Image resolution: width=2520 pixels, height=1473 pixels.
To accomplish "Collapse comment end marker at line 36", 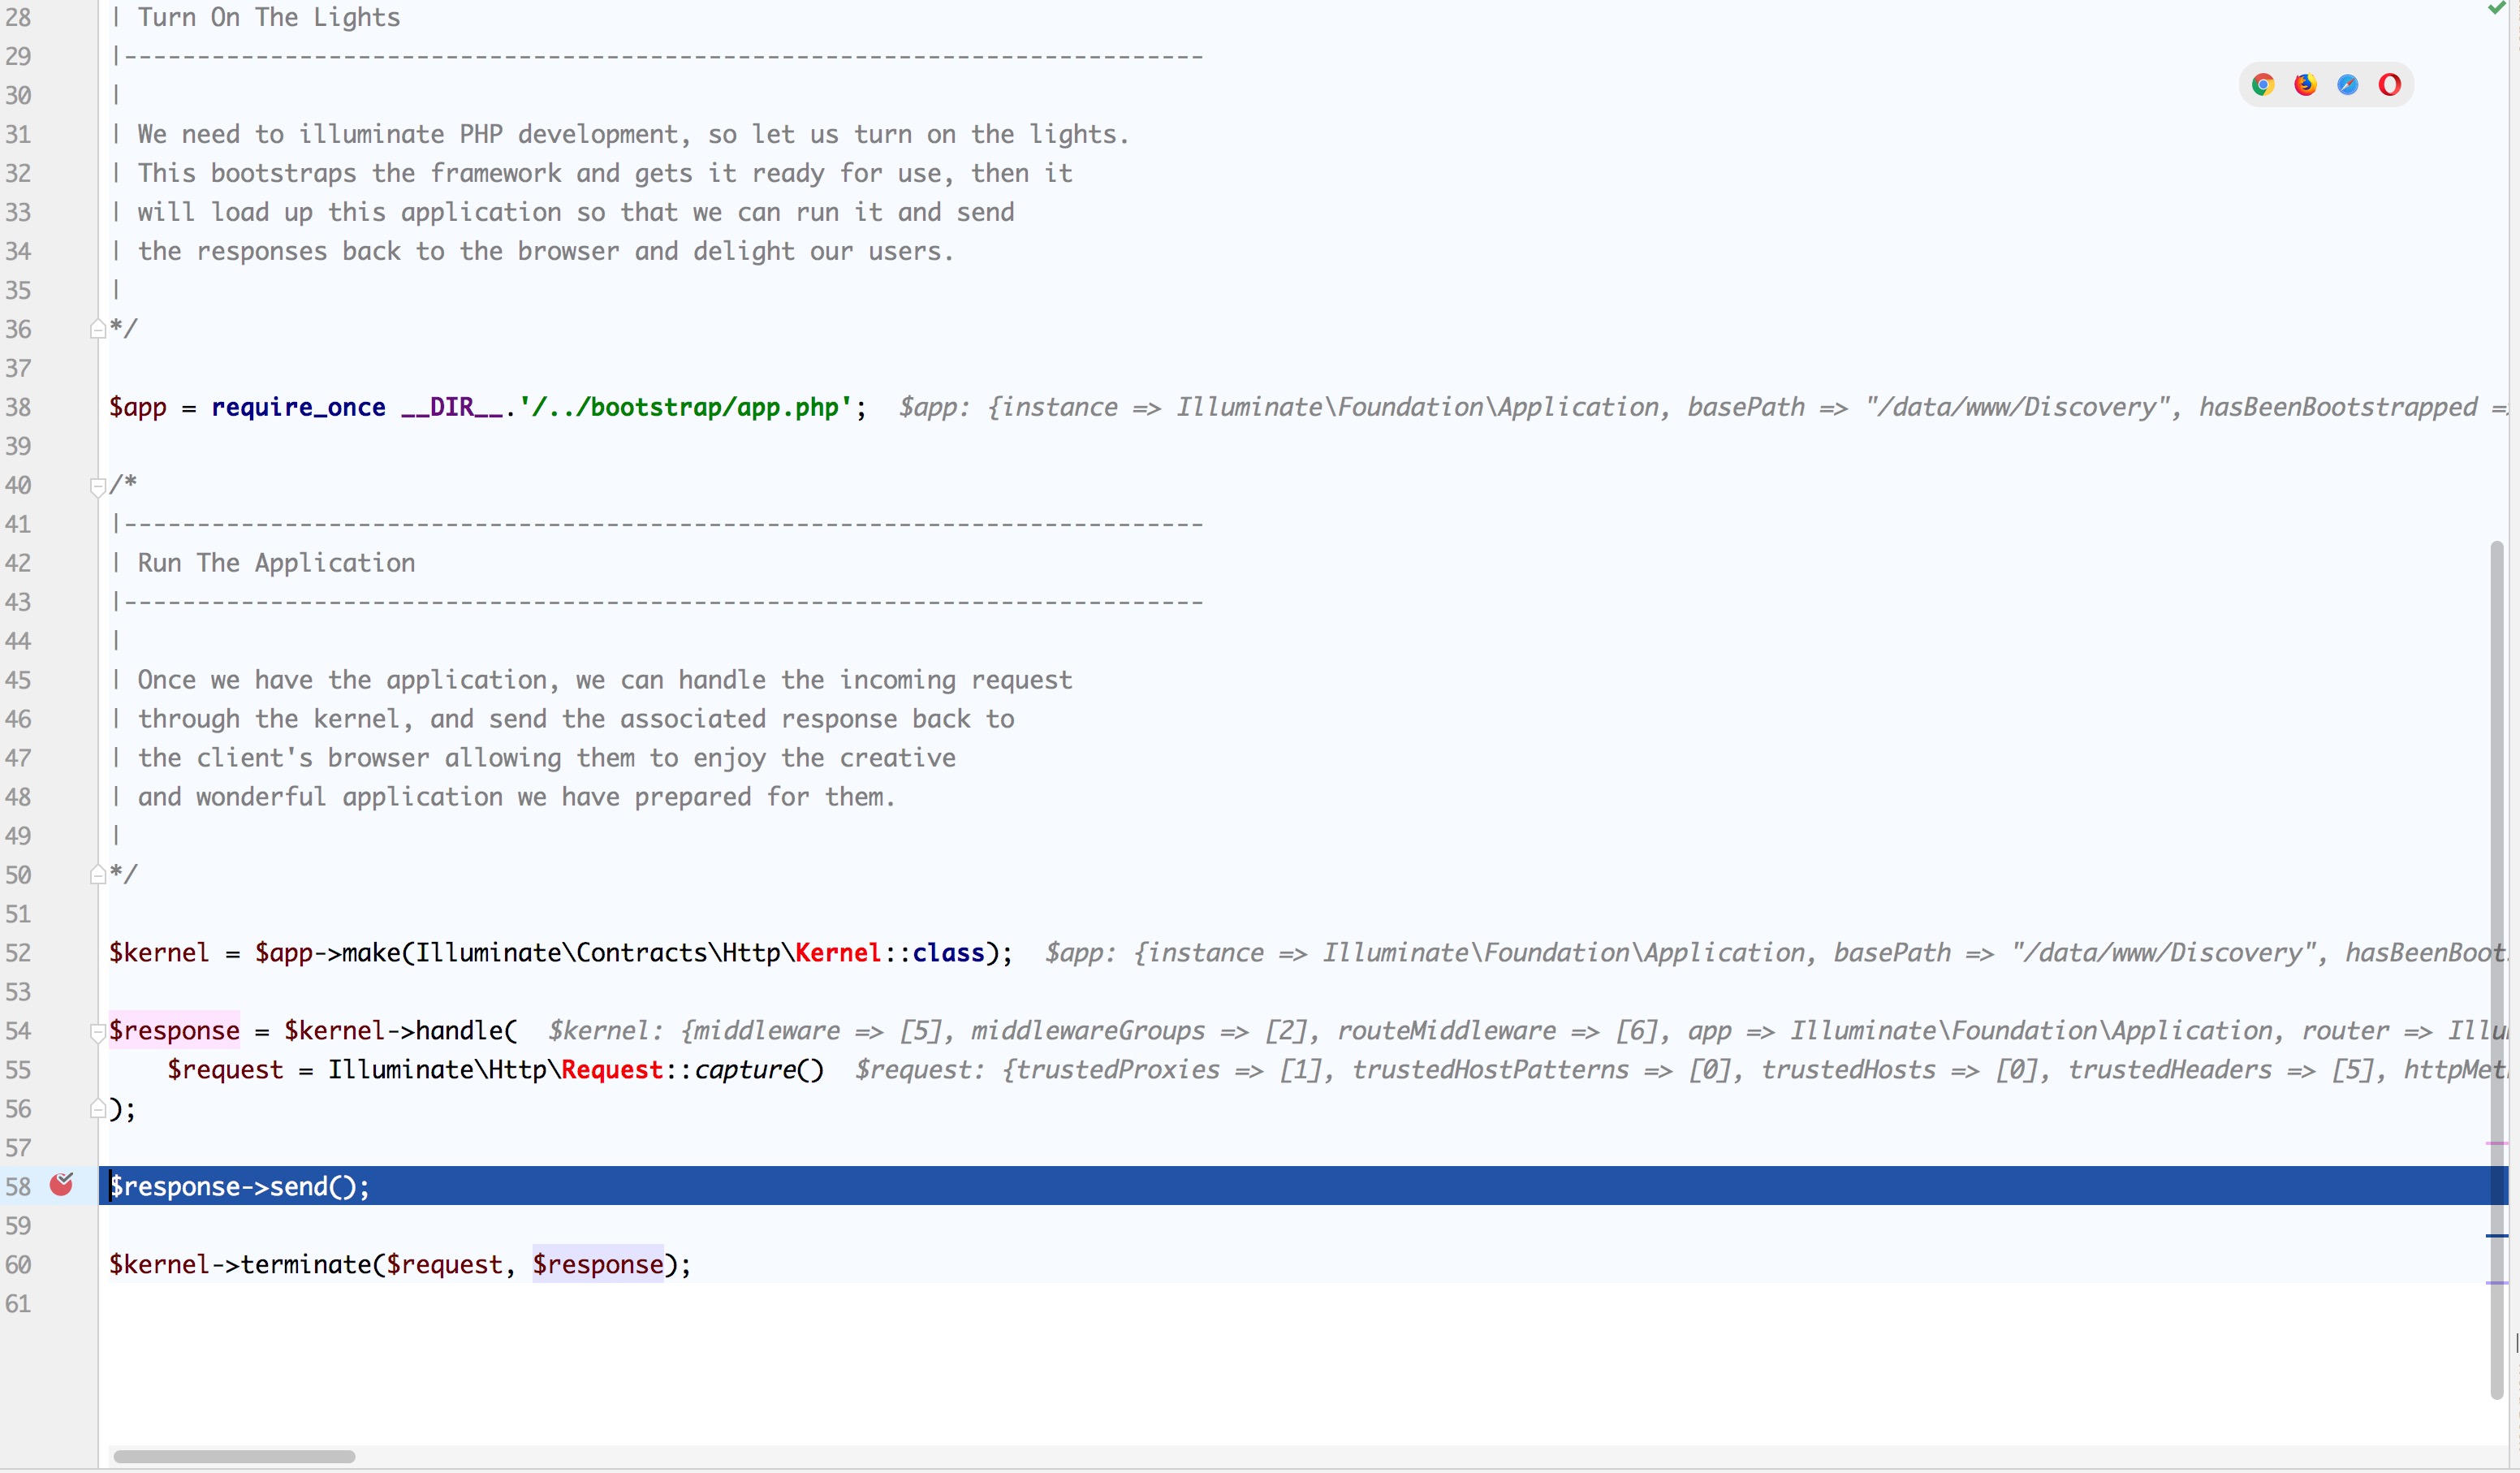I will pyautogui.click(x=98, y=329).
